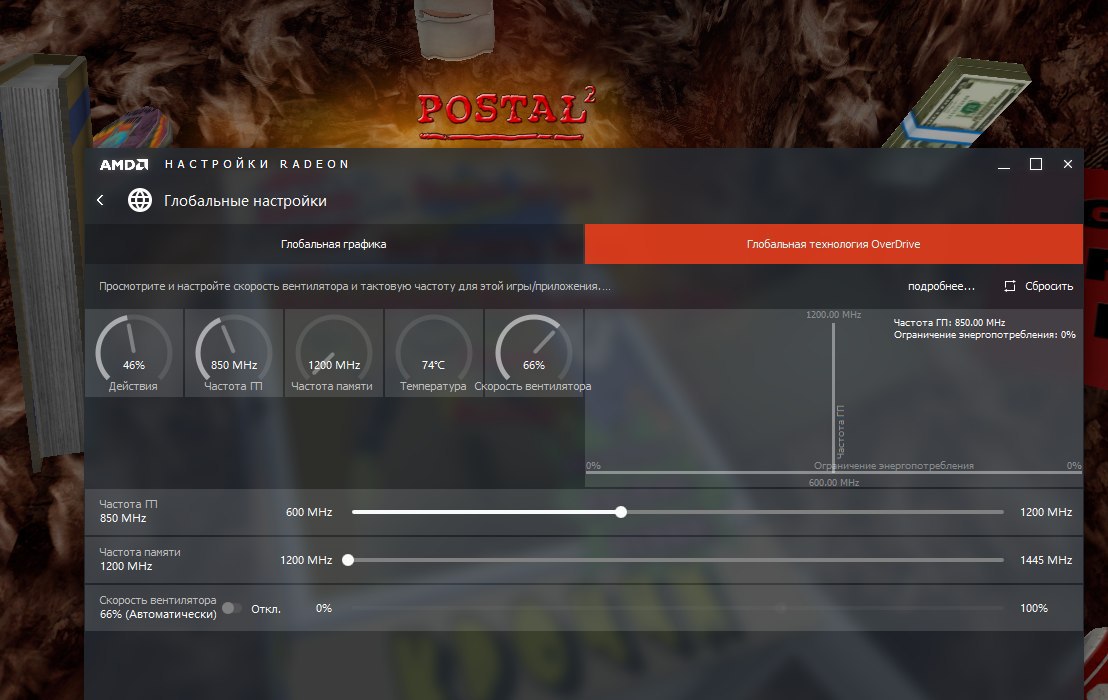This screenshot has height=700, width=1108.
Task: Click the Частота памяти 1200 MHz gauge
Action: coord(334,352)
